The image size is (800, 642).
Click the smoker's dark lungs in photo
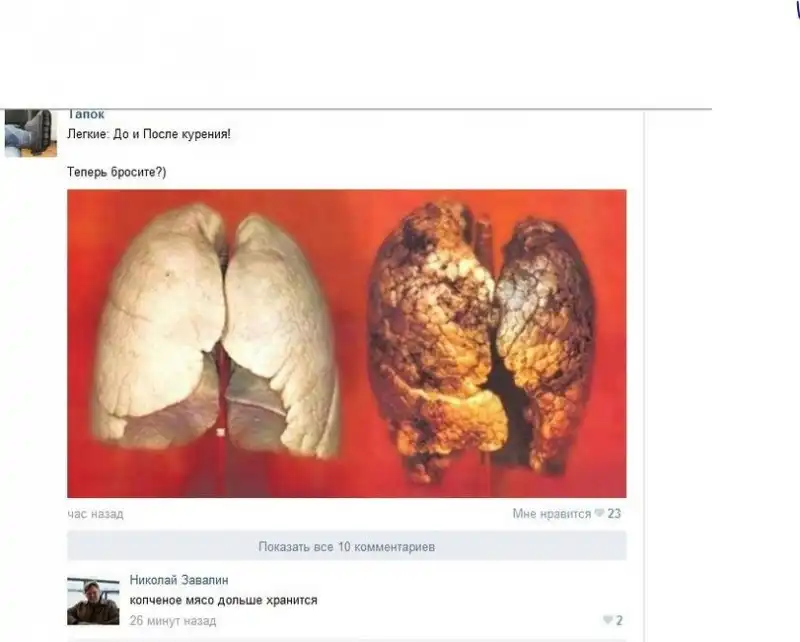(x=482, y=339)
